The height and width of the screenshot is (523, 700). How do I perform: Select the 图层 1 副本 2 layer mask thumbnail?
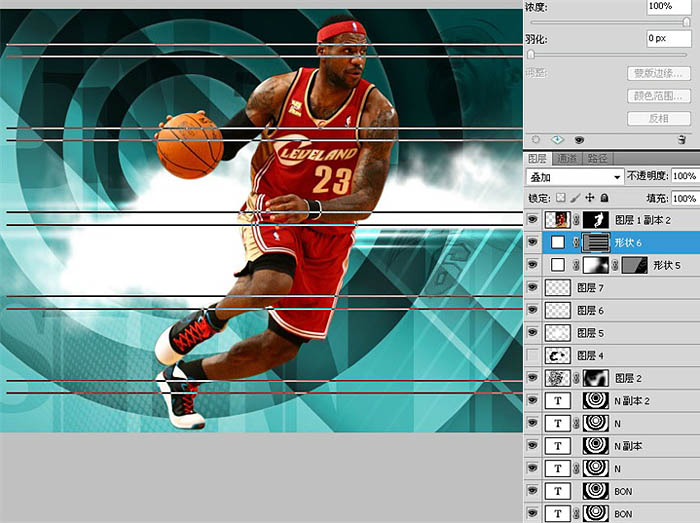click(x=596, y=220)
